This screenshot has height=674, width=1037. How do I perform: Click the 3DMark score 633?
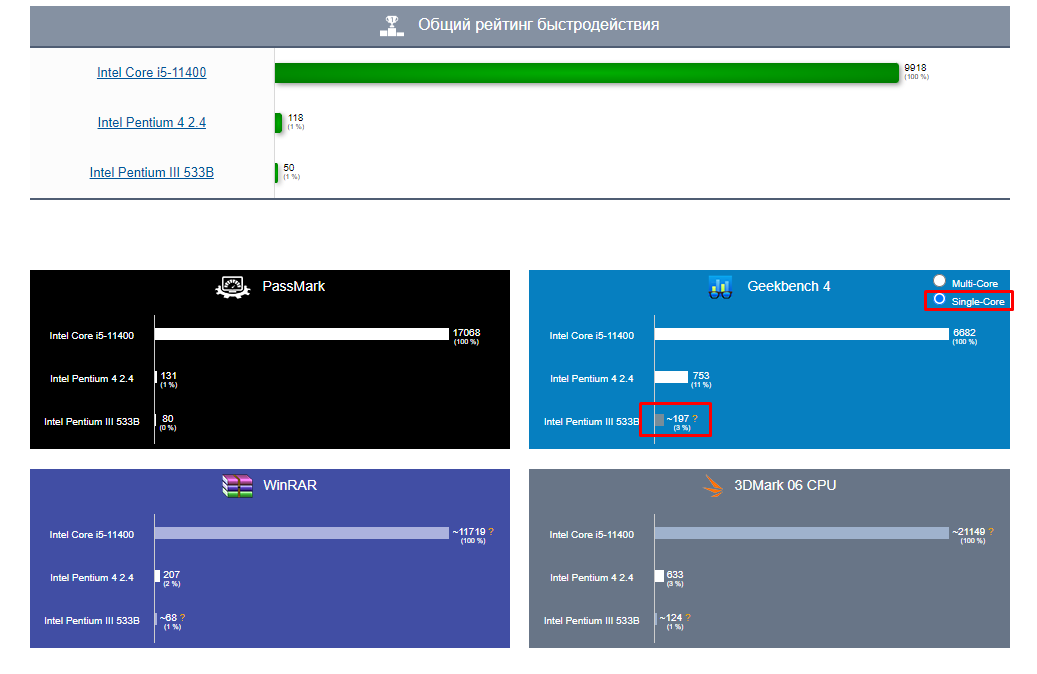coord(675,575)
